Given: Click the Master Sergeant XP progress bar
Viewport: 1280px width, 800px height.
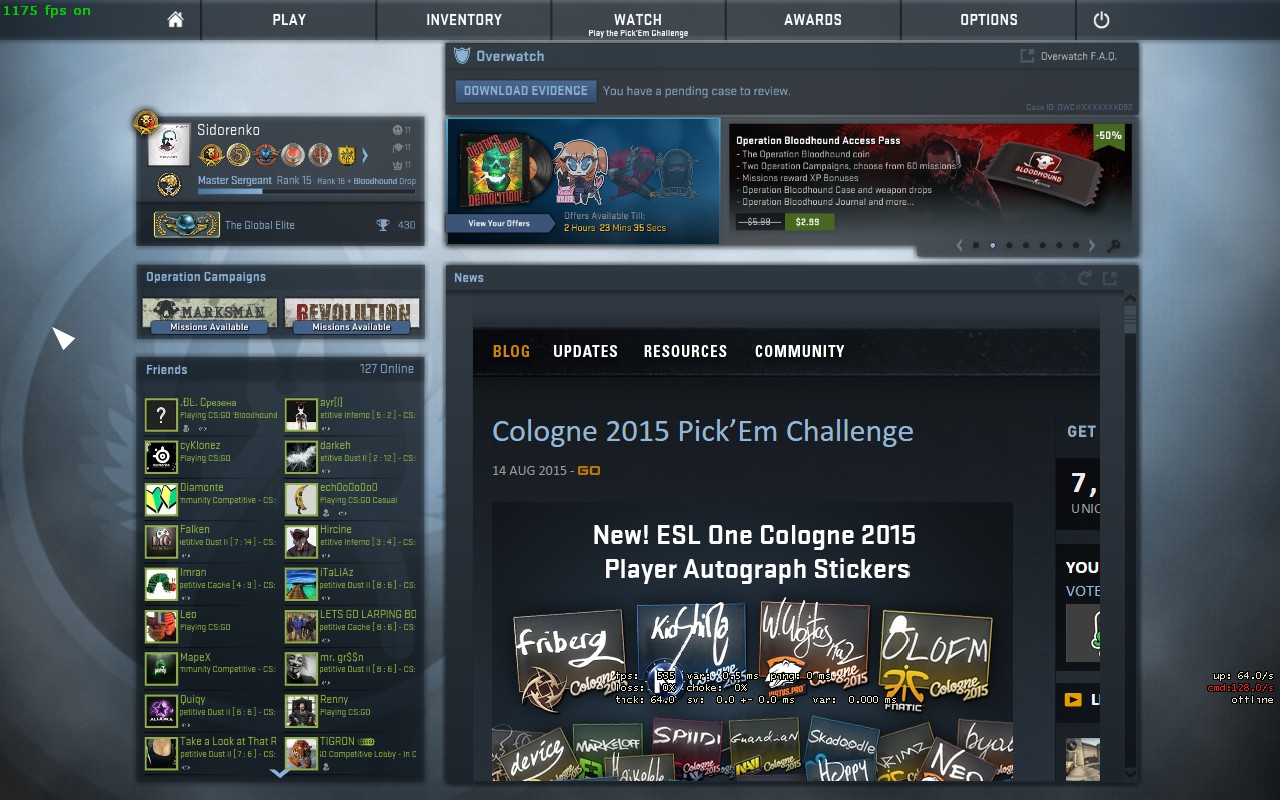Looking at the screenshot, I should [x=306, y=191].
